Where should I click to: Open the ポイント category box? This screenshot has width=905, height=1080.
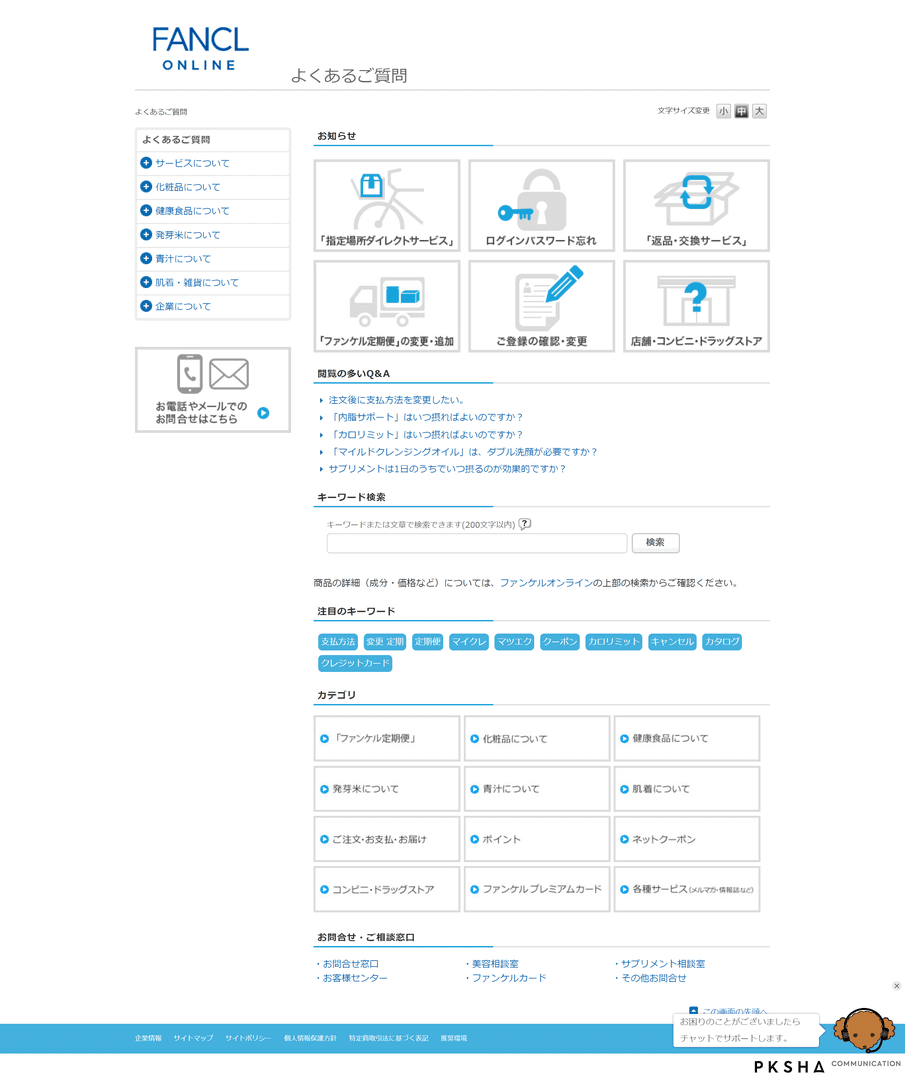tap(537, 839)
